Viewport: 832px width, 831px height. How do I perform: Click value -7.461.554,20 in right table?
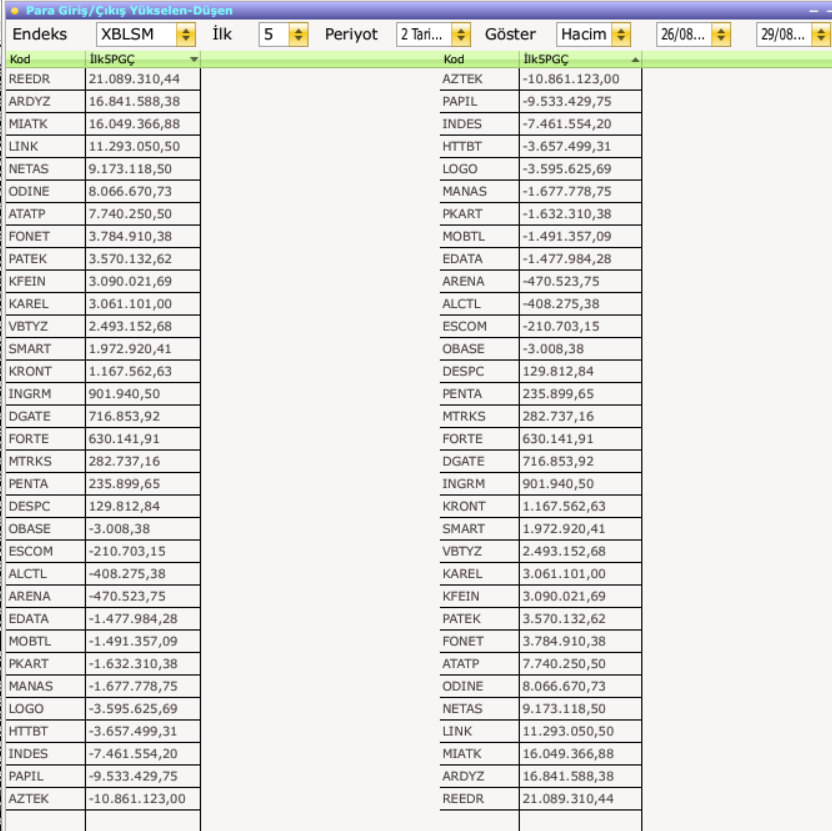[567, 124]
